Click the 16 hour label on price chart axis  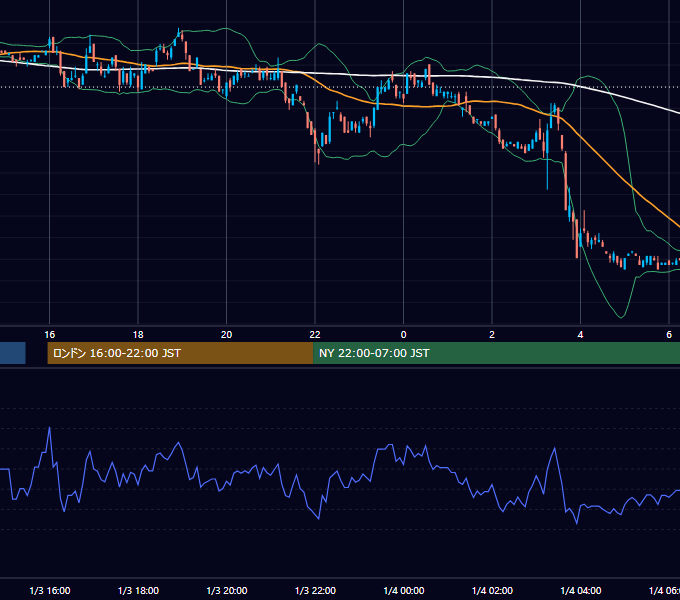[50, 335]
